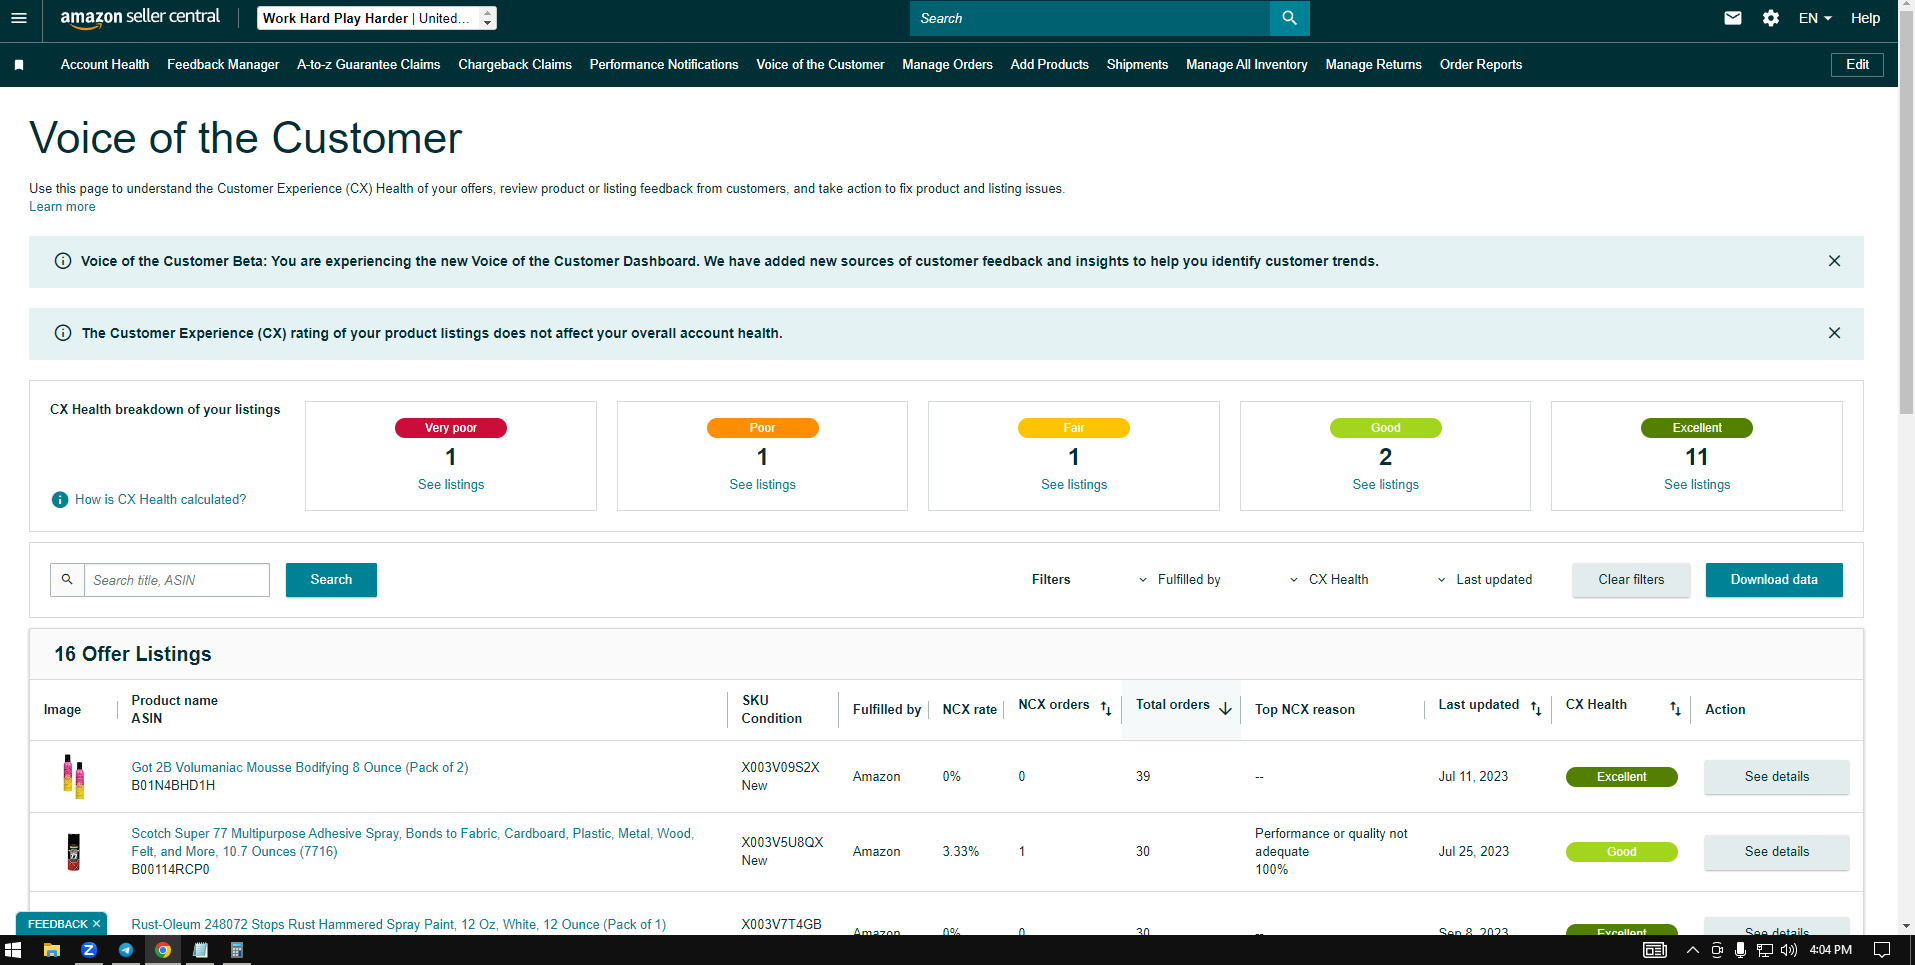Click the Help link in the header
This screenshot has height=965, width=1915.
tap(1865, 18)
